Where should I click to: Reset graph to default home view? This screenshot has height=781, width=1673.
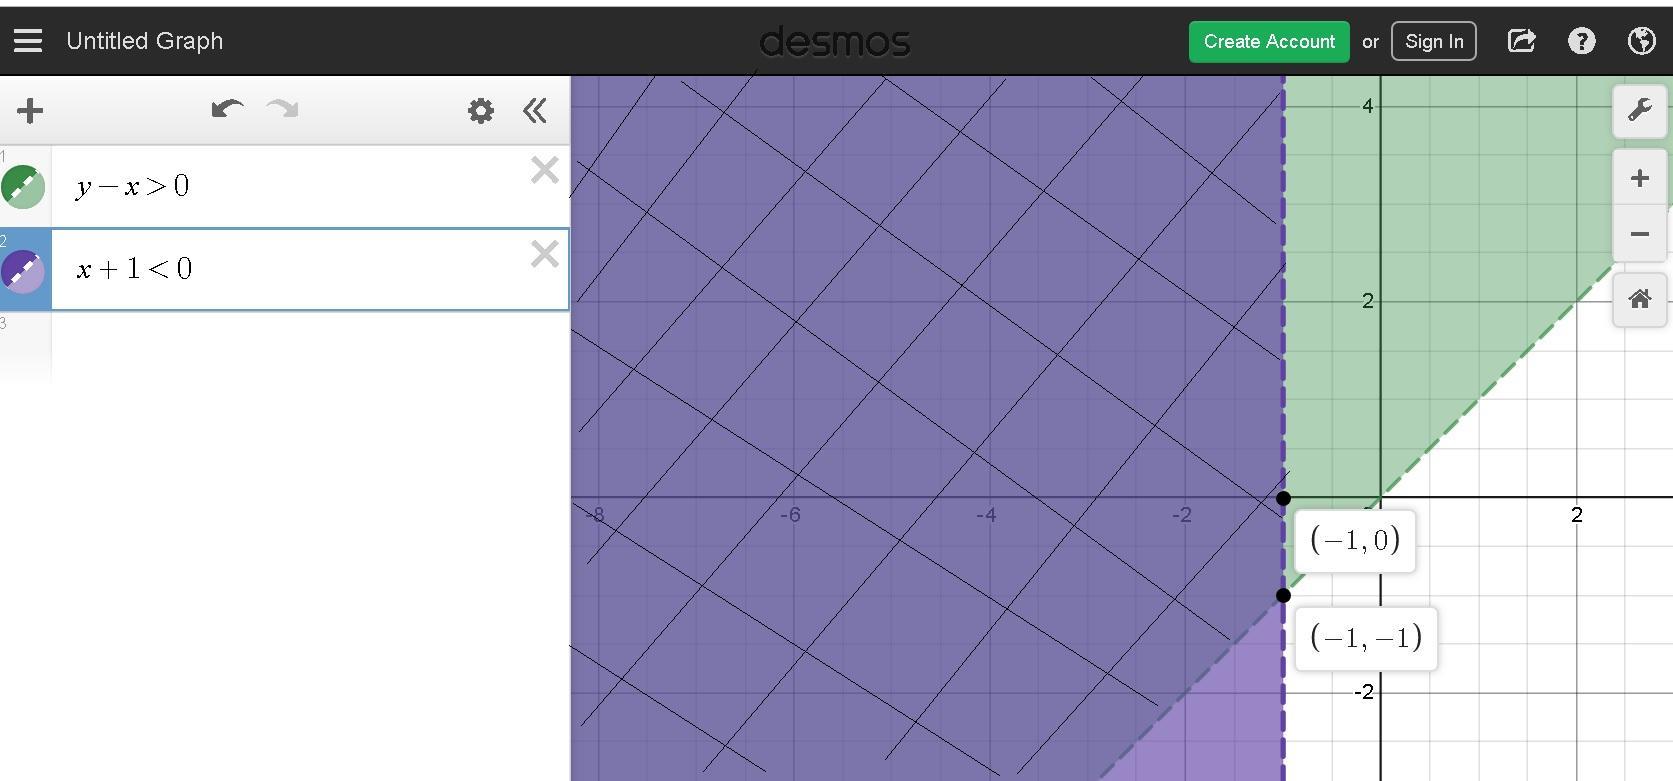pyautogui.click(x=1639, y=299)
